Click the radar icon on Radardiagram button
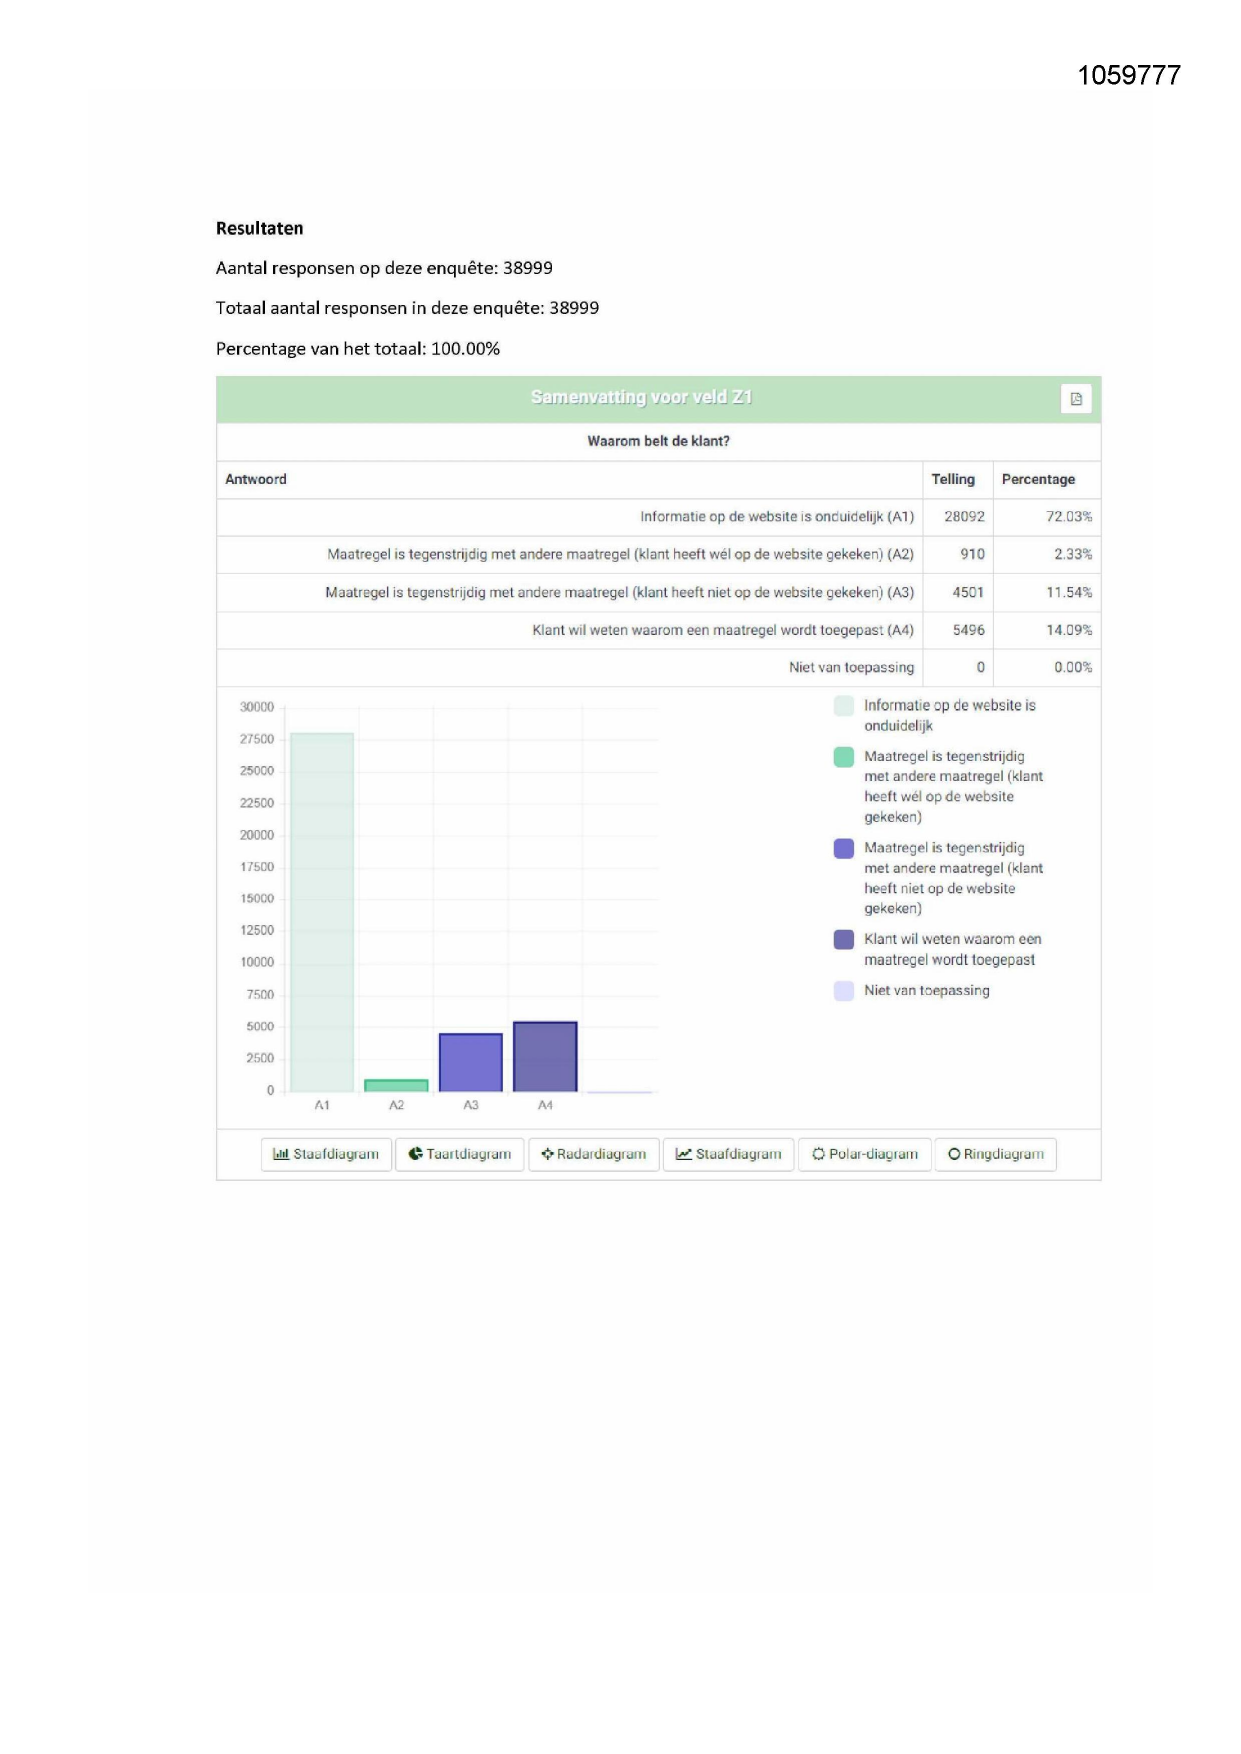 547,1154
